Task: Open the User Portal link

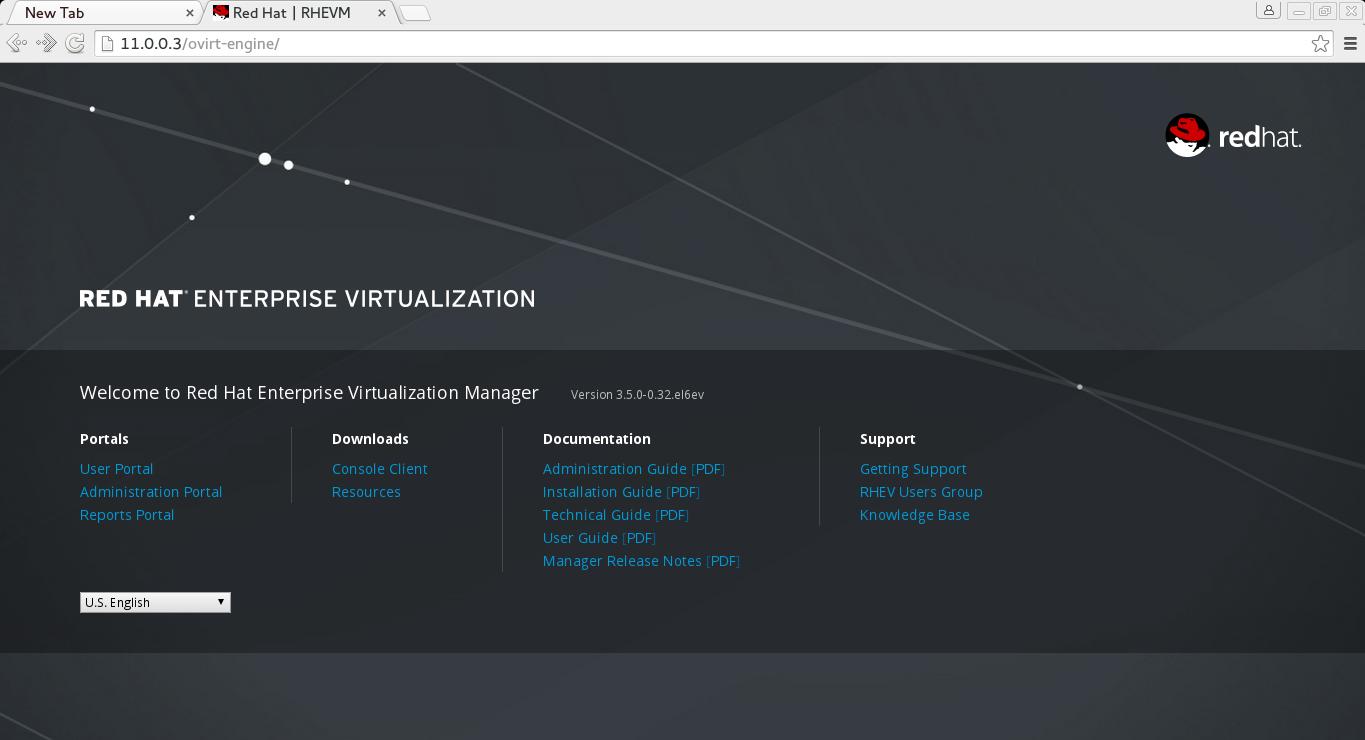Action: click(x=117, y=469)
